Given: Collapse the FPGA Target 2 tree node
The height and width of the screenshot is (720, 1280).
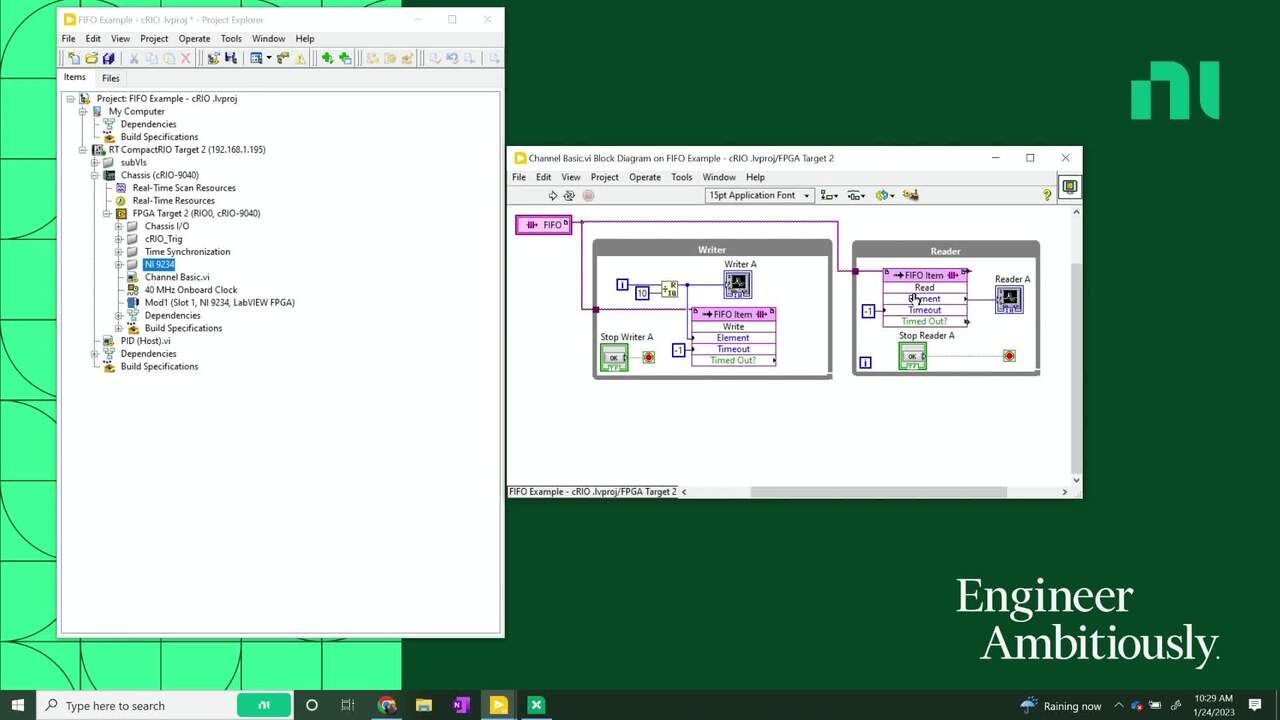Looking at the screenshot, I should coord(107,213).
